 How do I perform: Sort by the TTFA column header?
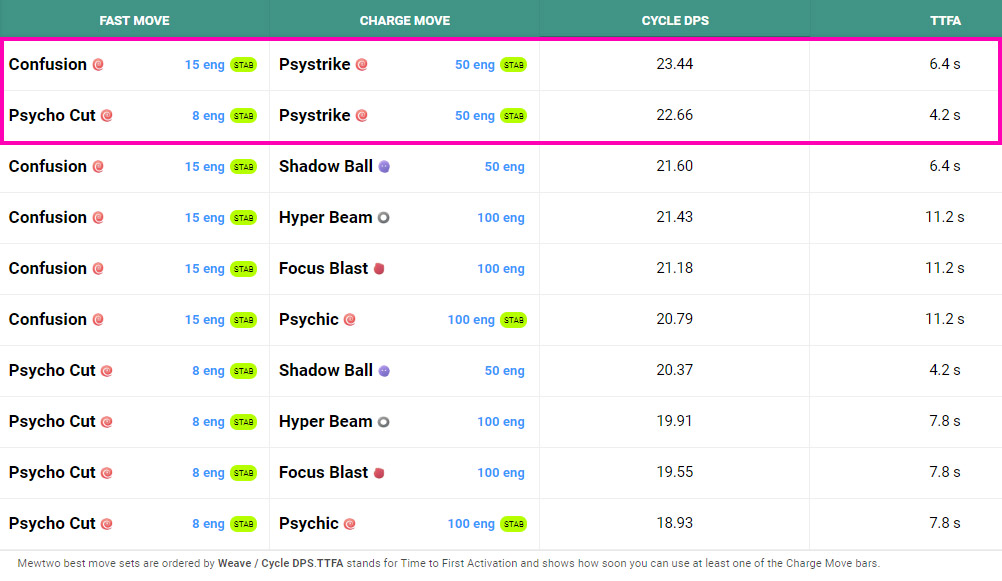945,20
